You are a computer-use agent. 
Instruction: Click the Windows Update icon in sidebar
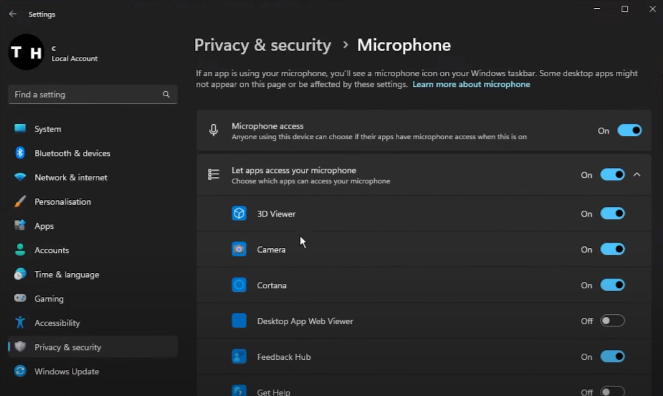(x=20, y=371)
